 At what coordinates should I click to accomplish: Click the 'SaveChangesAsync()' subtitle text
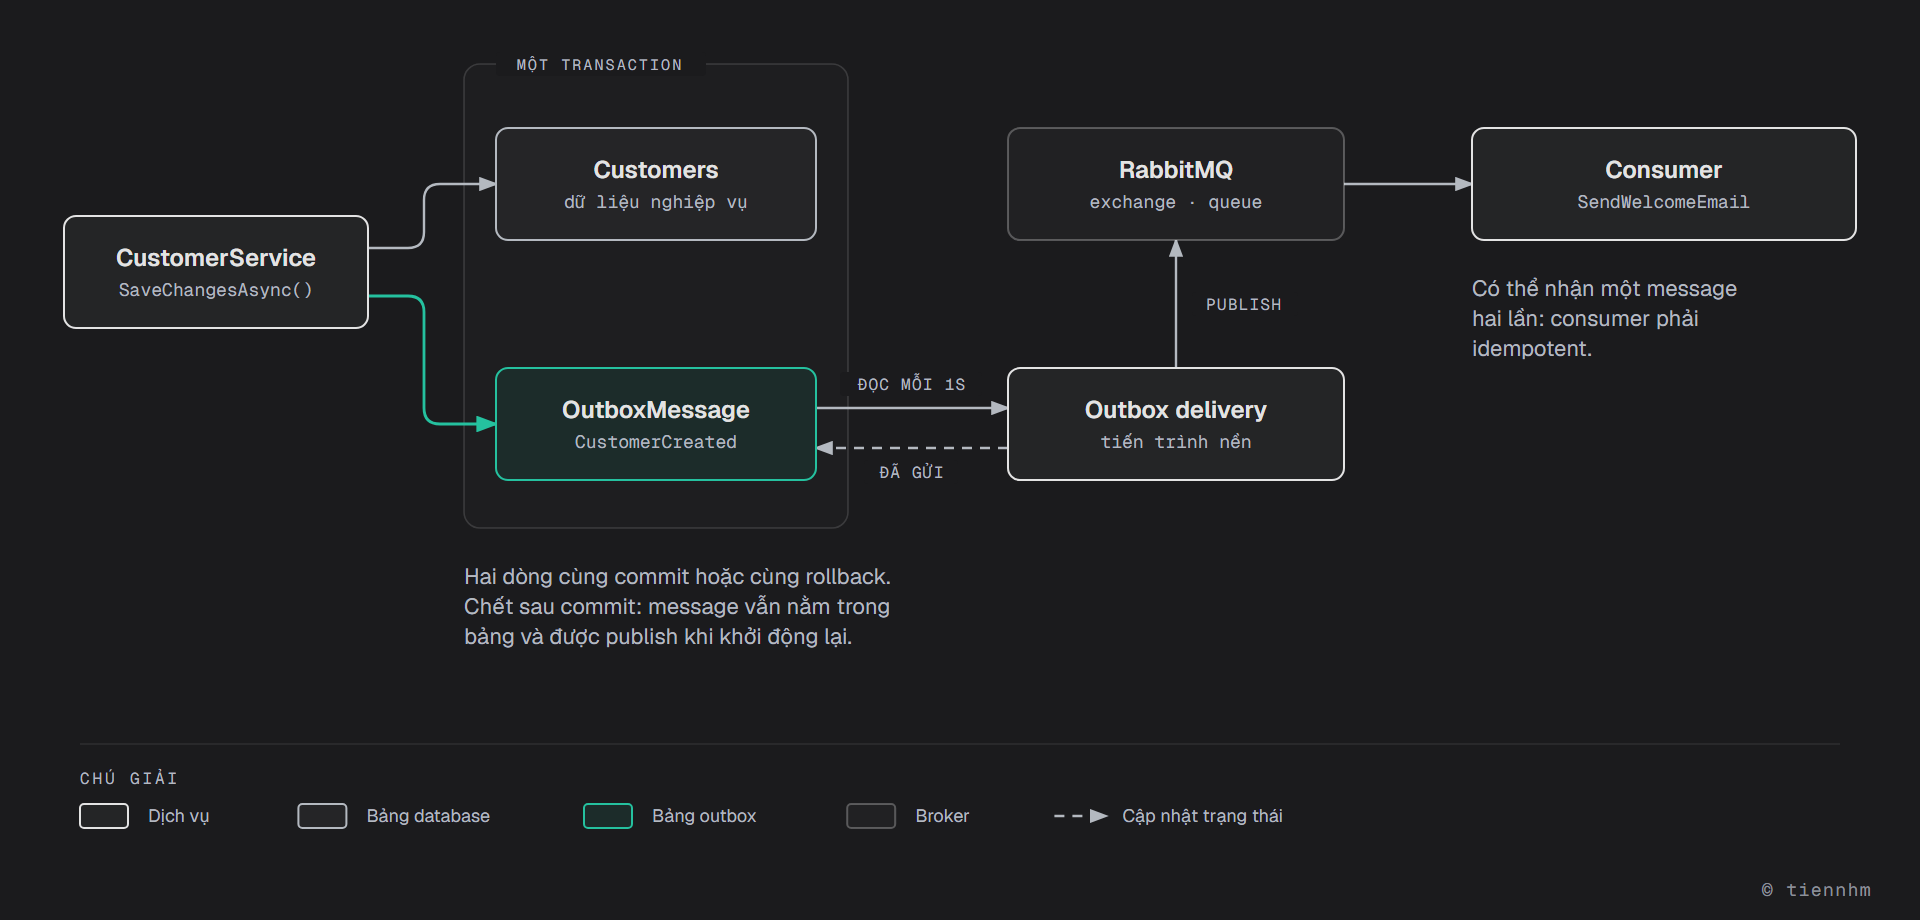(216, 290)
